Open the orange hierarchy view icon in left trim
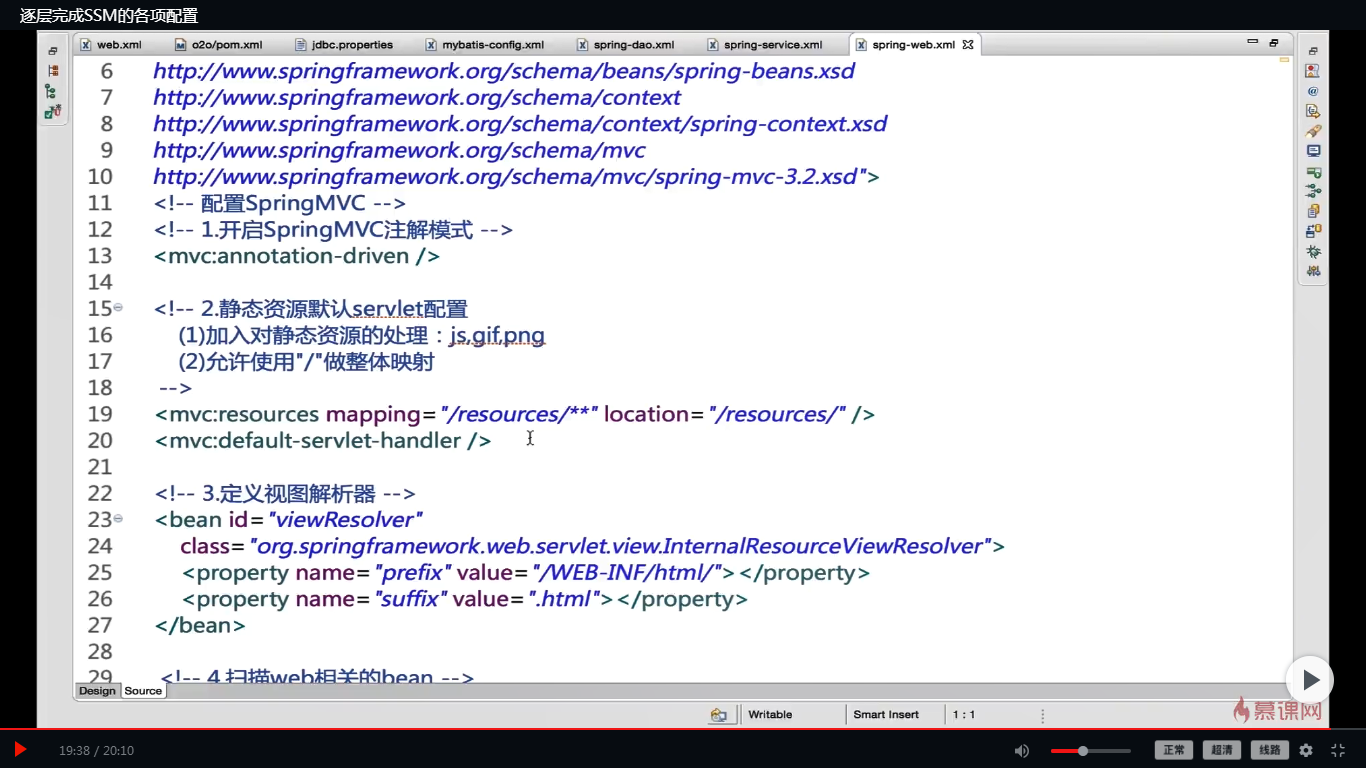 pos(53,71)
